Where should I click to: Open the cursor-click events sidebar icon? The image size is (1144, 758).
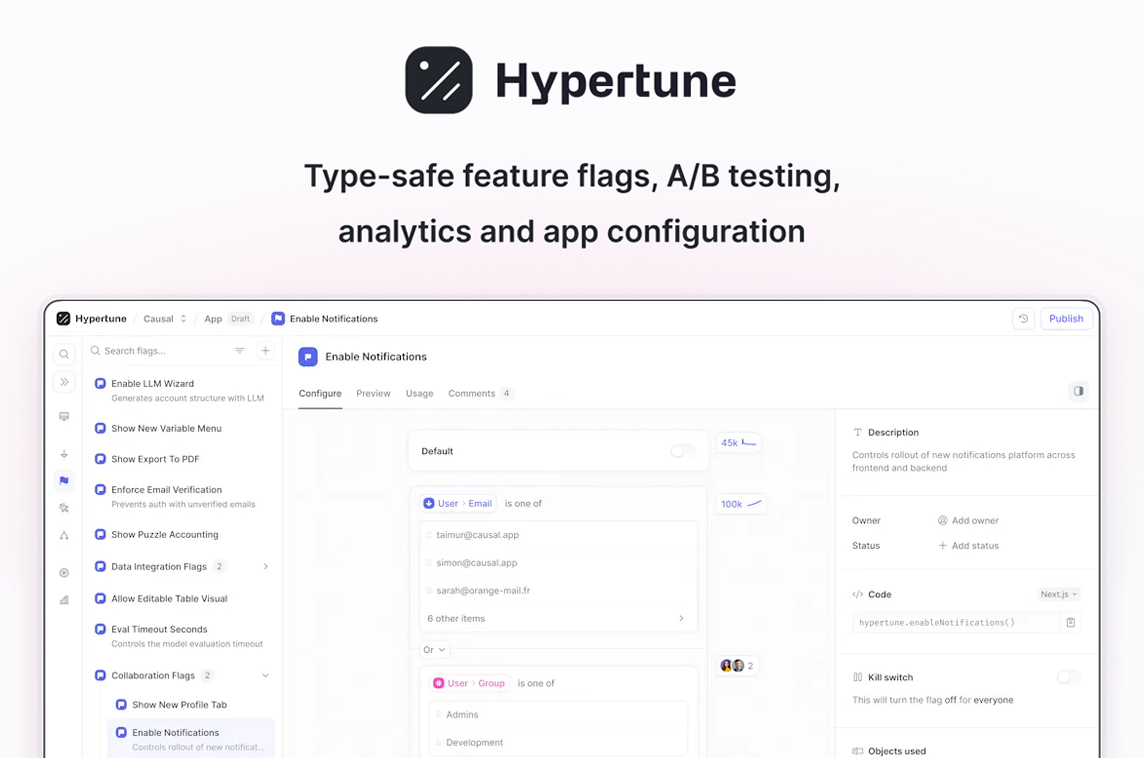point(64,508)
